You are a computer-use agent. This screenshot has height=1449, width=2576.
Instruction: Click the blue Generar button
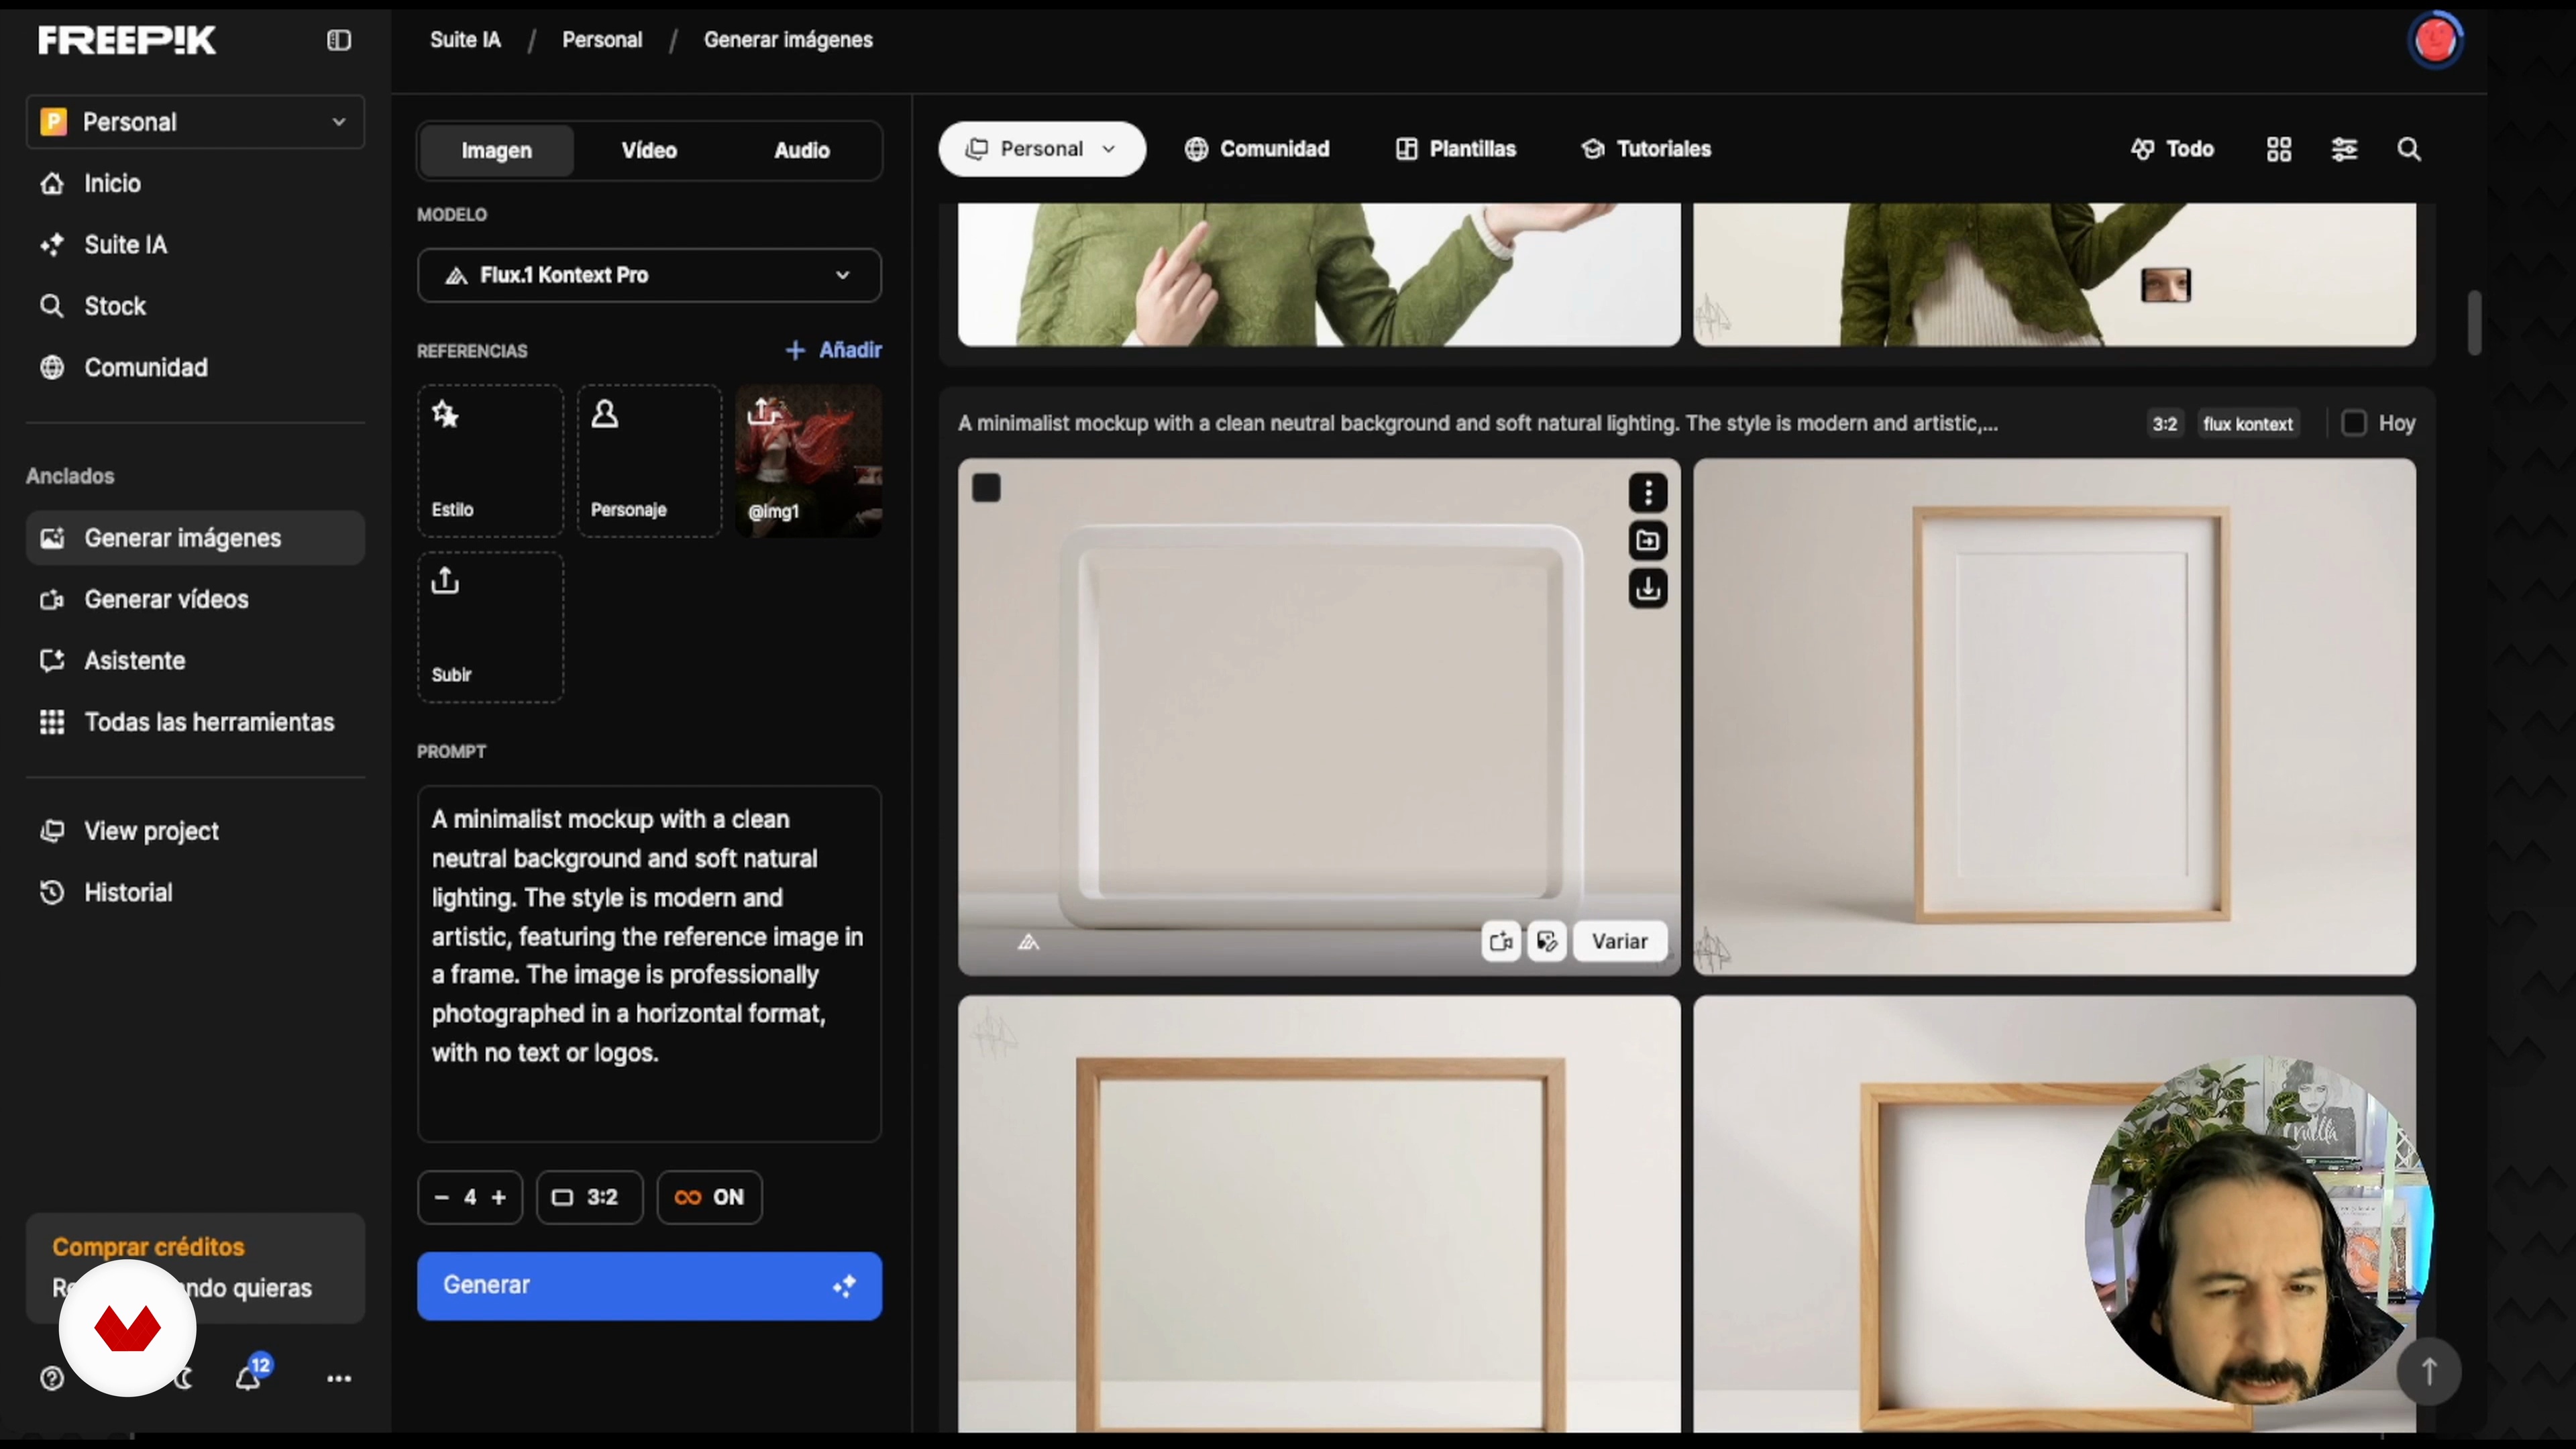(649, 1285)
